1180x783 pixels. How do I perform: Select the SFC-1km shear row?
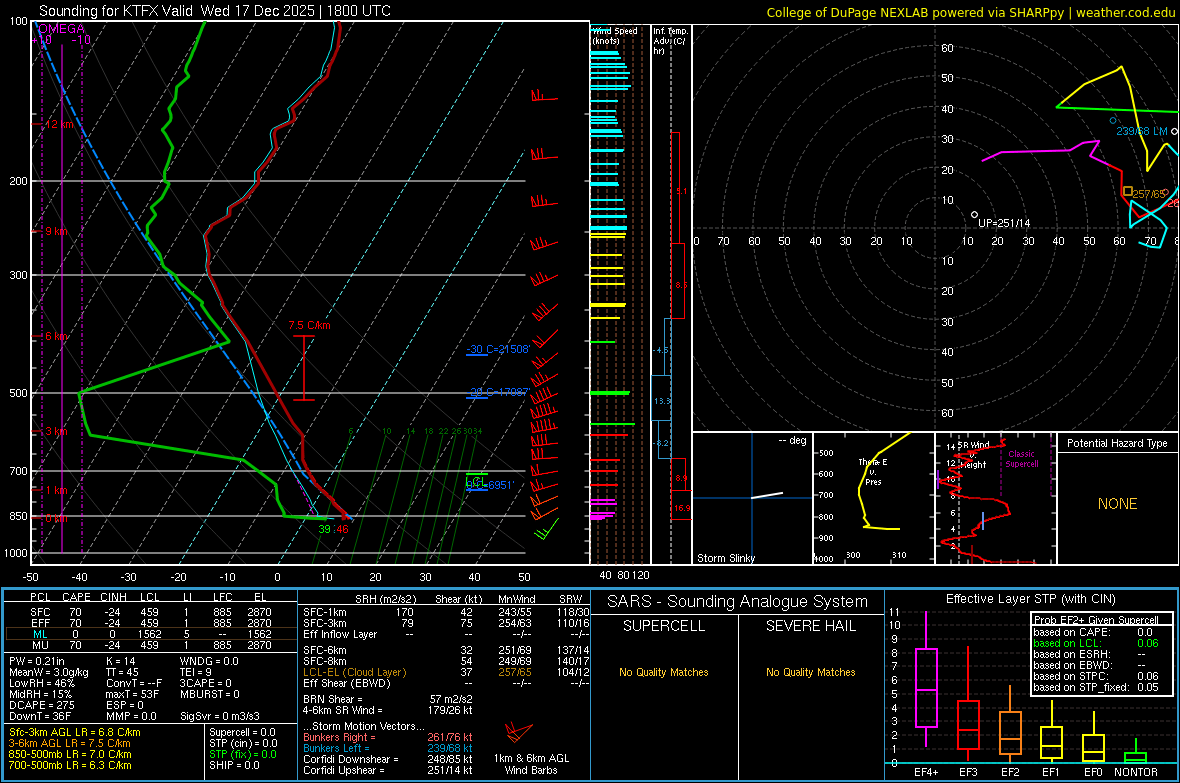pos(446,612)
